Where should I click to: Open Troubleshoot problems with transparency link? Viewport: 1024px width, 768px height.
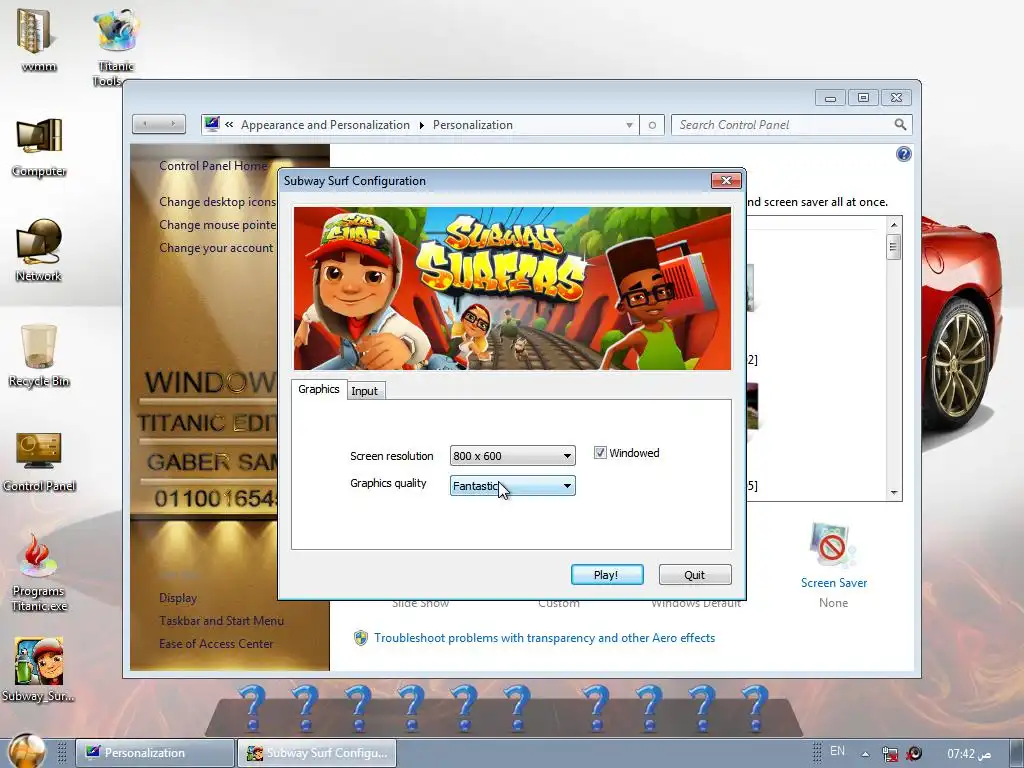point(544,638)
